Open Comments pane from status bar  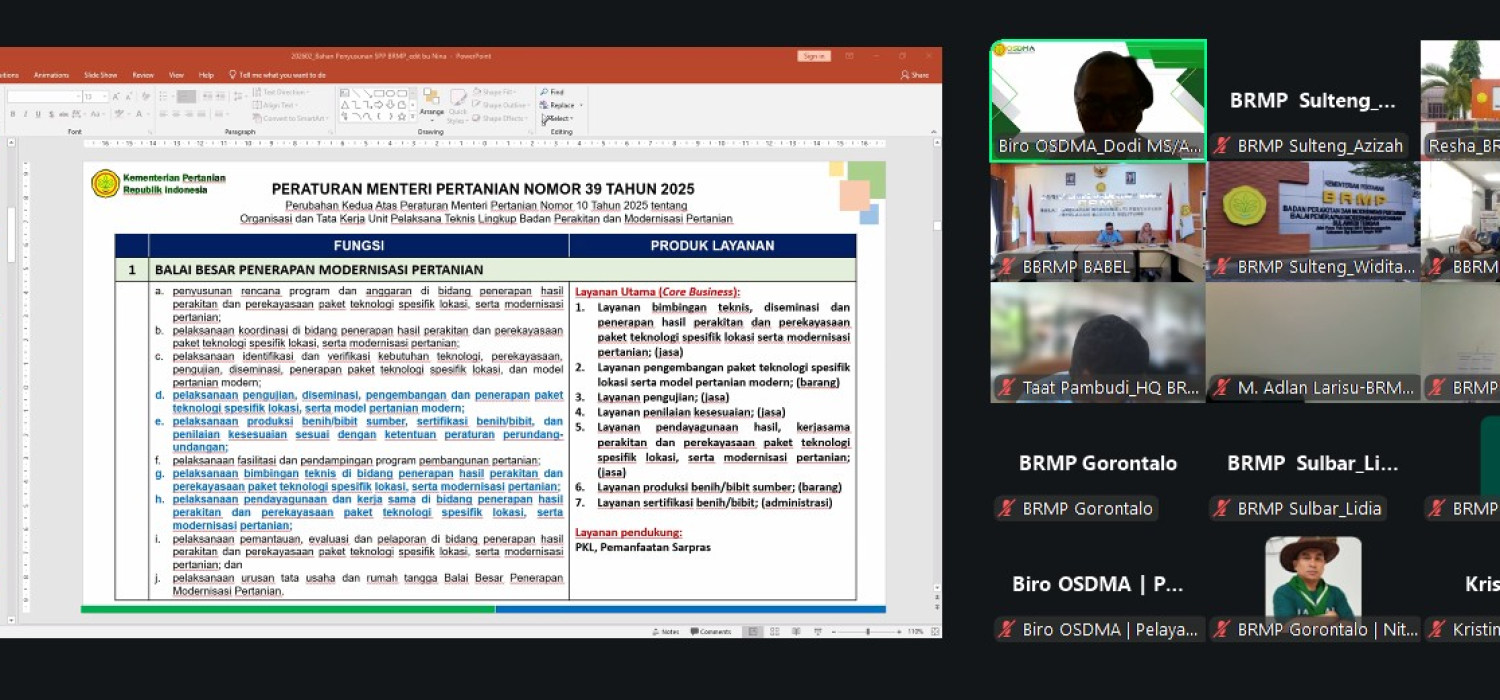pos(715,632)
